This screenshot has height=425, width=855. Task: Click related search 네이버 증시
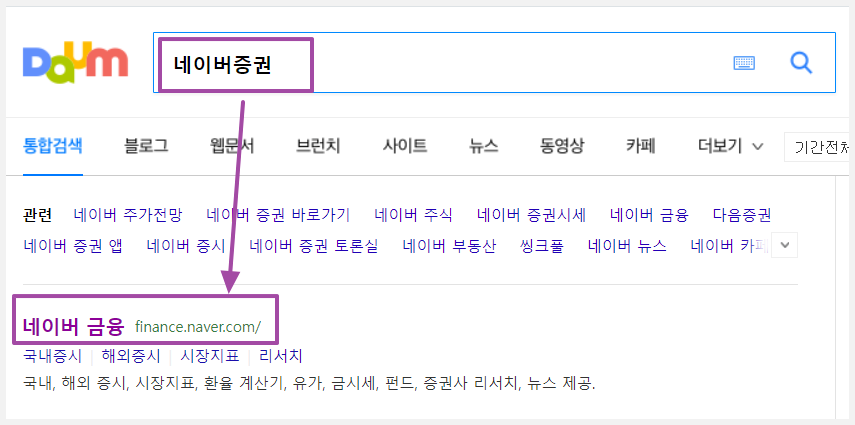click(x=186, y=246)
